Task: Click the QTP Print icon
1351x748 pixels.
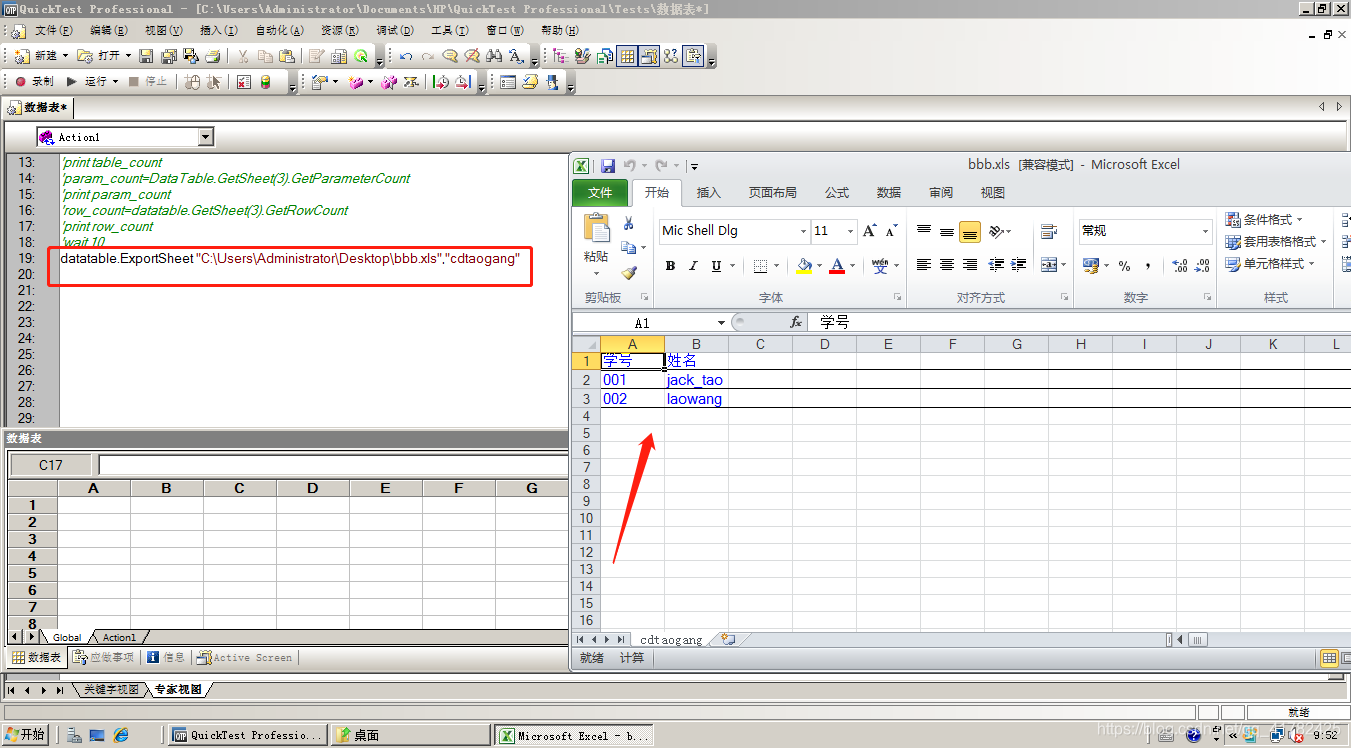Action: (x=214, y=56)
